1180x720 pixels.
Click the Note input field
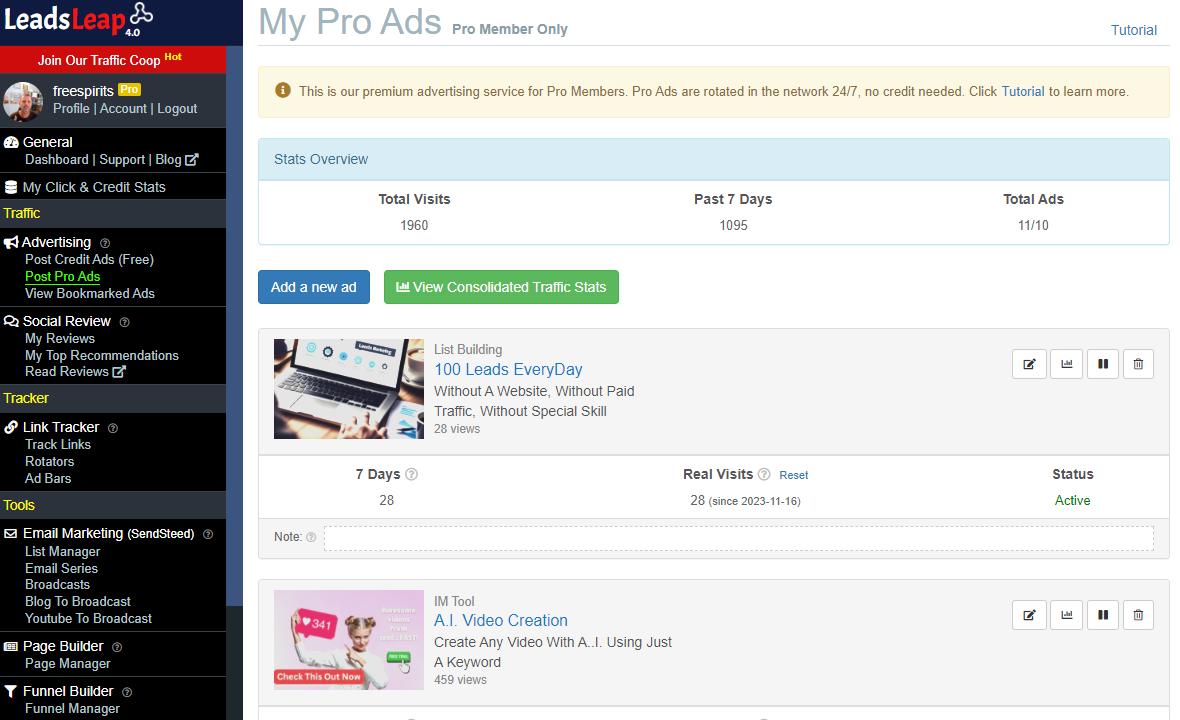[738, 538]
